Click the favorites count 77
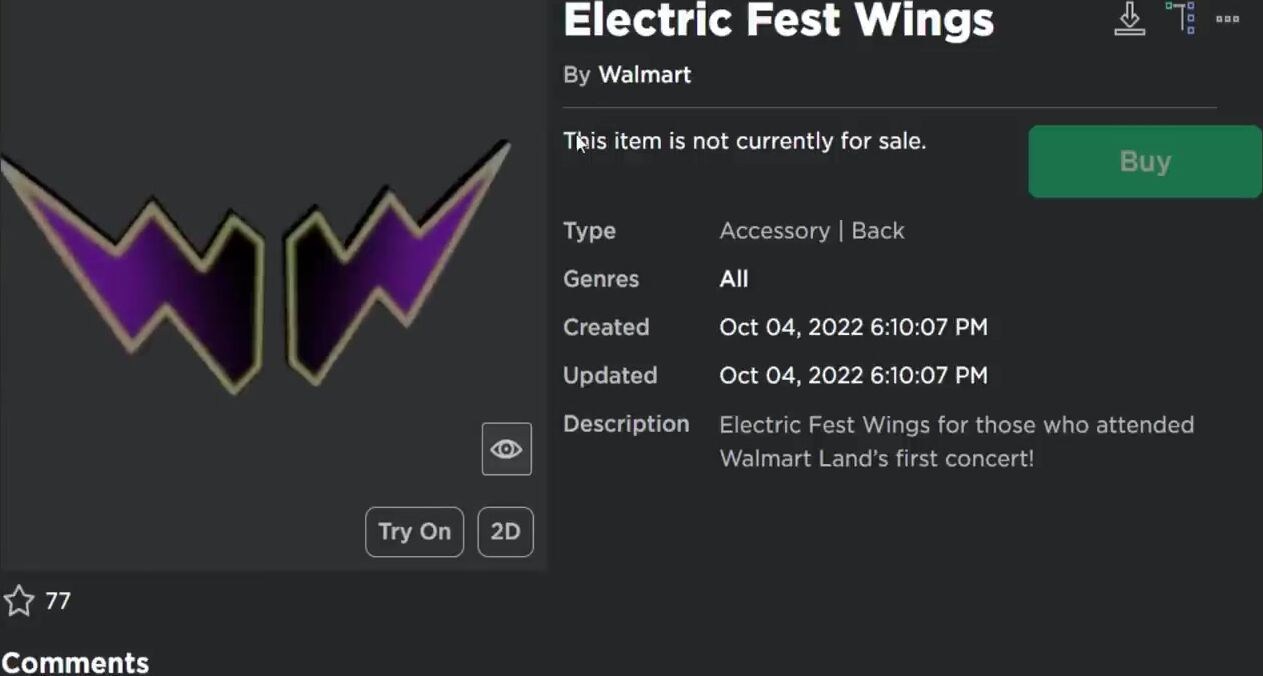The height and width of the screenshot is (676, 1263). (x=58, y=601)
